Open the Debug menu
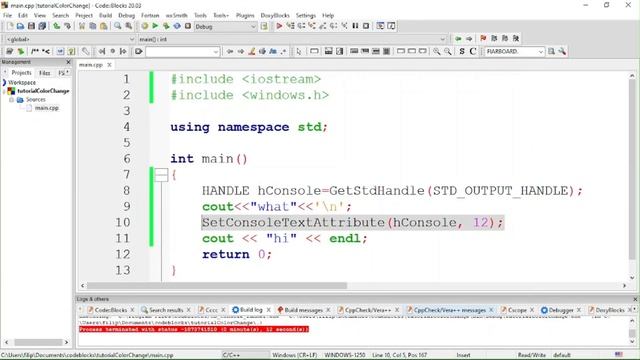 coord(127,16)
